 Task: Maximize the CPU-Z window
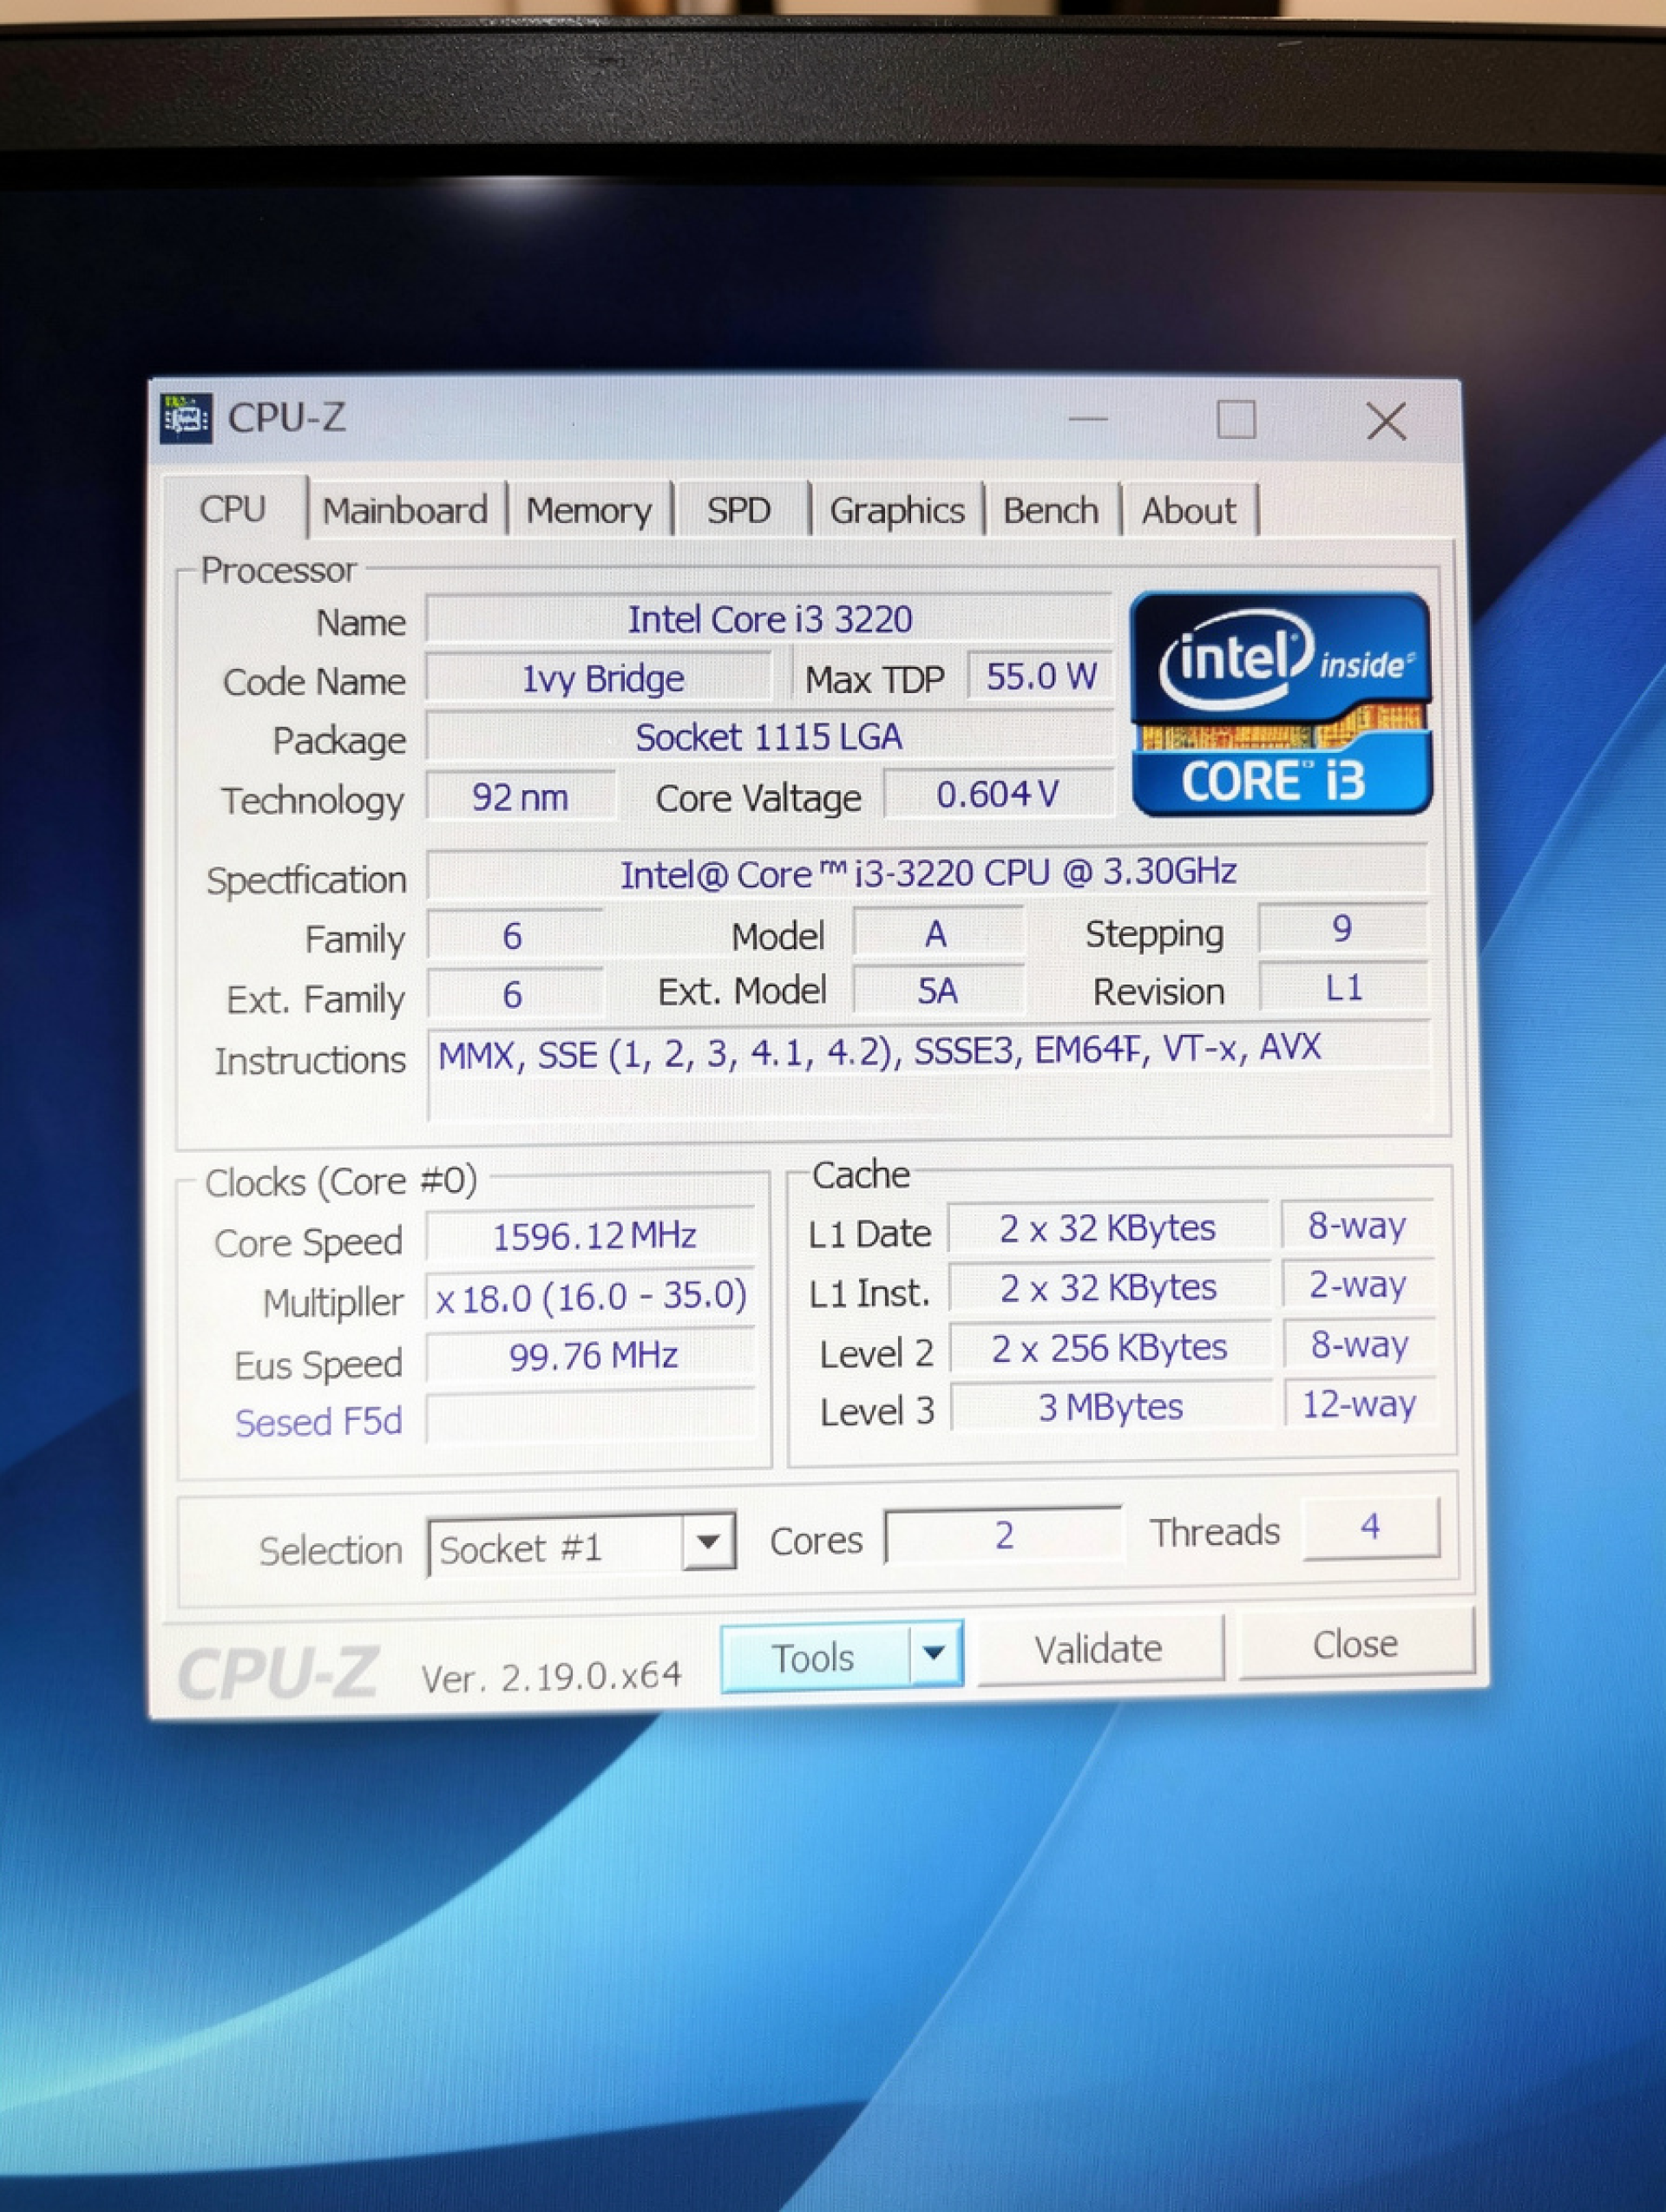[x=1236, y=420]
